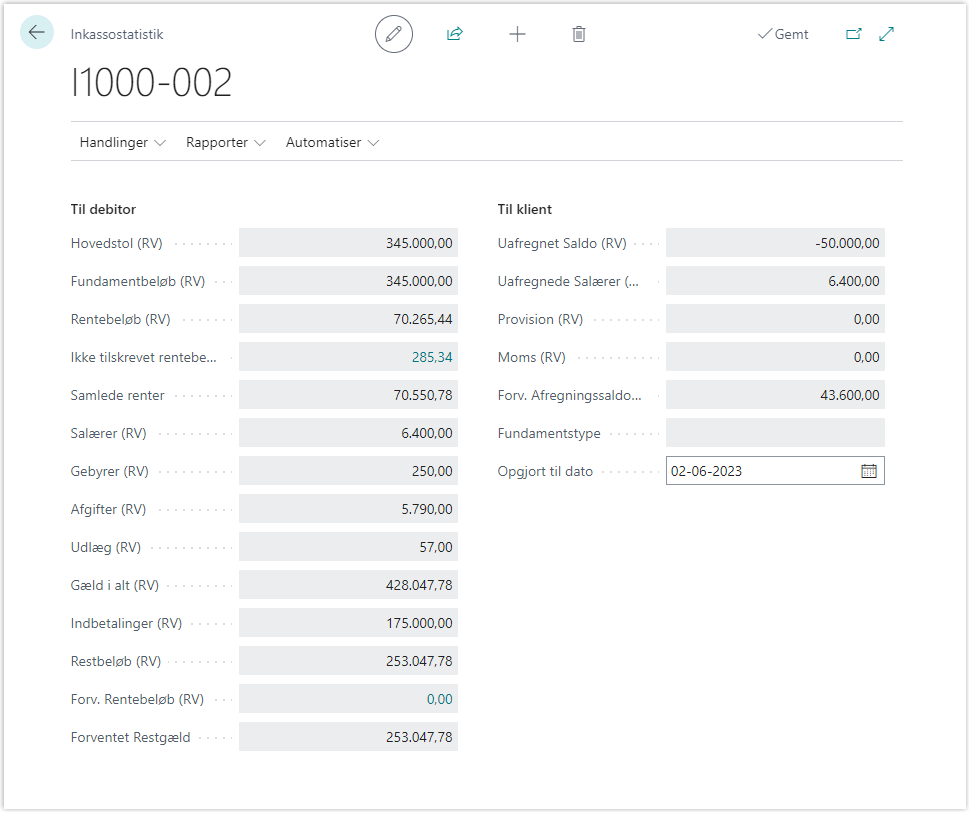Click the Forv. Rentebeløb value 0,00

click(x=439, y=699)
